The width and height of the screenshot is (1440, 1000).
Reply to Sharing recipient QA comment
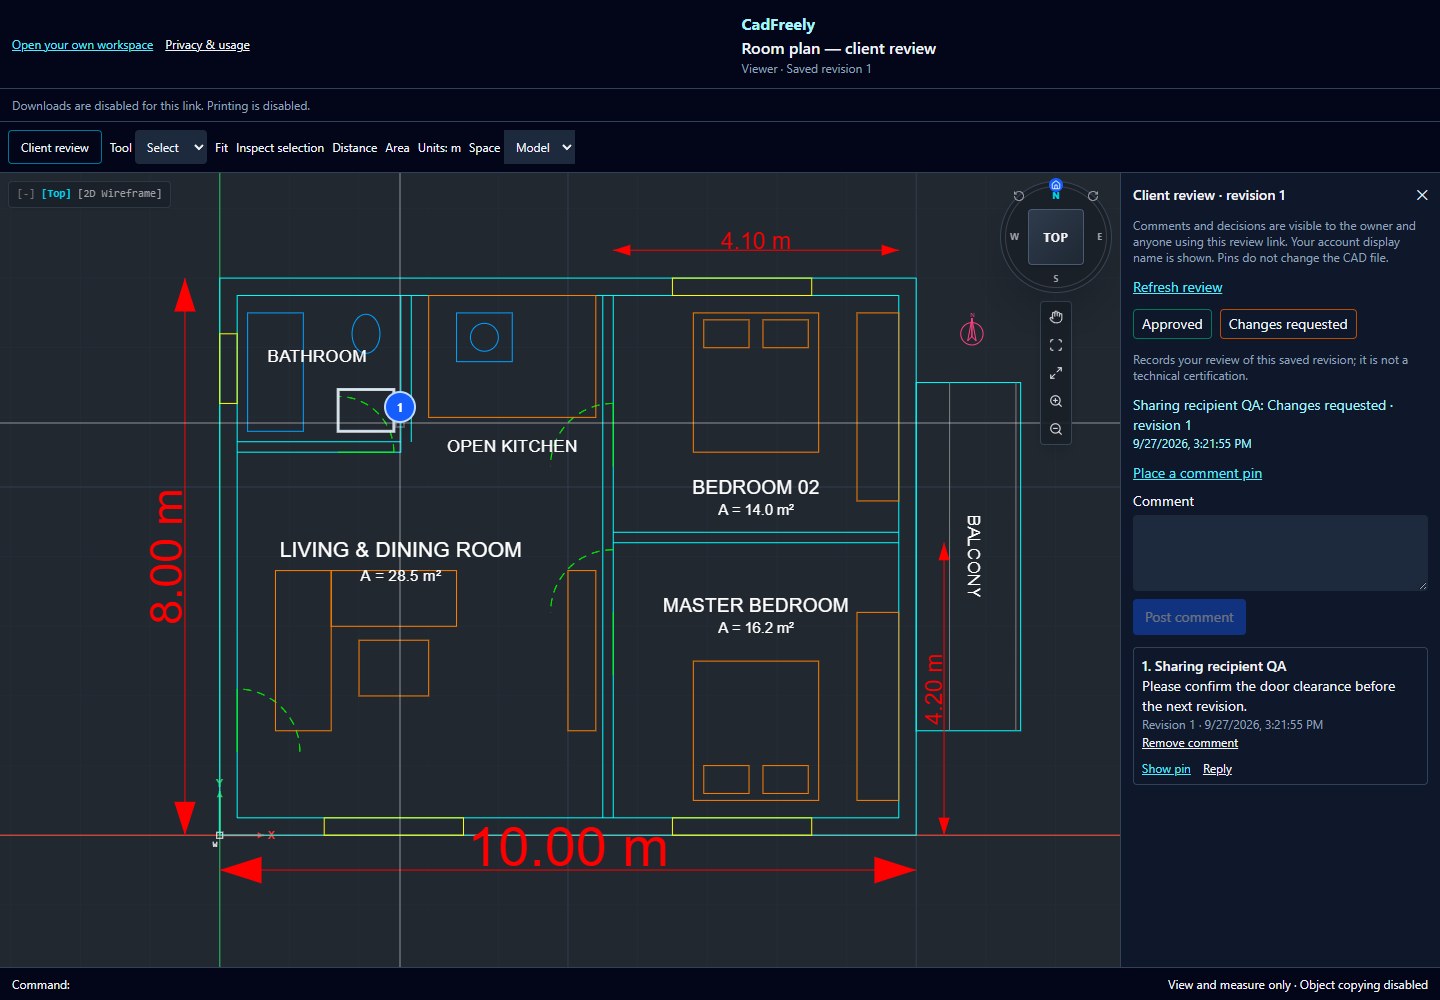coord(1217,769)
